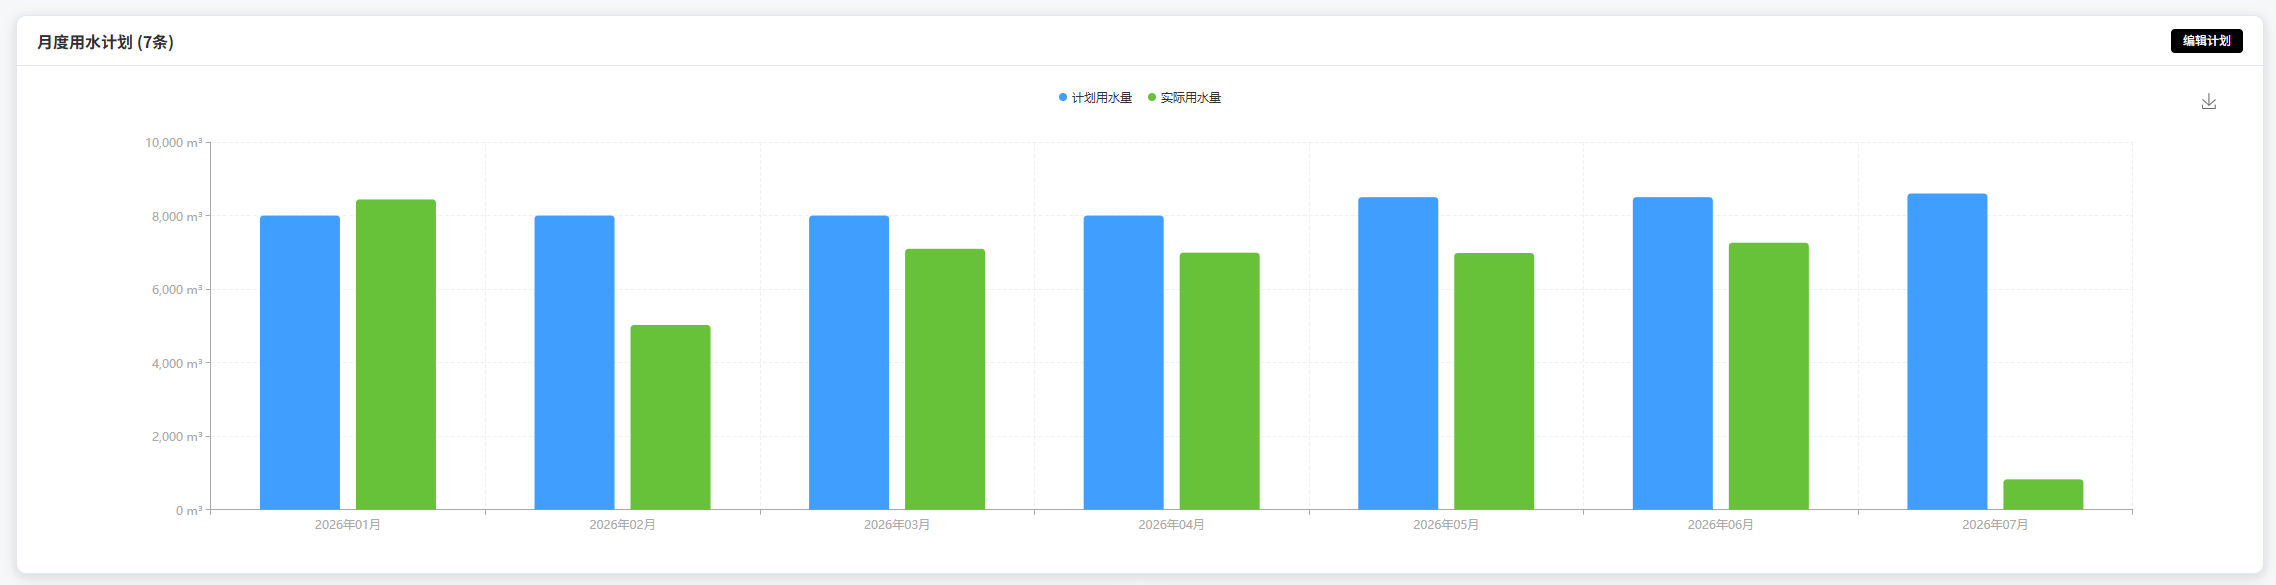
Task: Open the 编辑计划 button
Action: (x=2206, y=41)
